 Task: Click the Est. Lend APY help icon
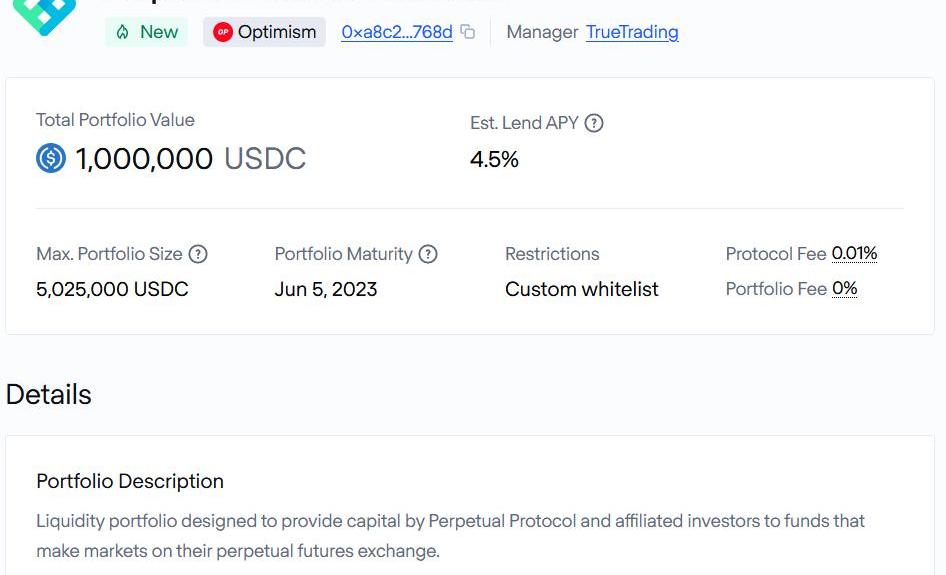click(594, 123)
